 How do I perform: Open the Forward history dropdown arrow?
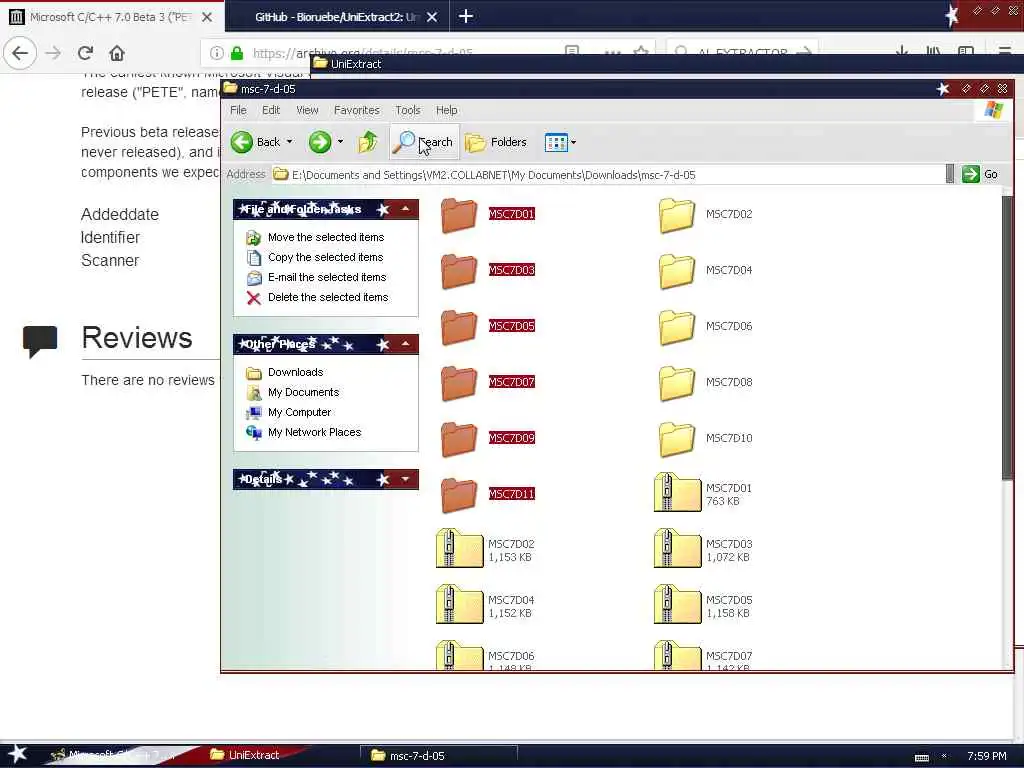340,142
